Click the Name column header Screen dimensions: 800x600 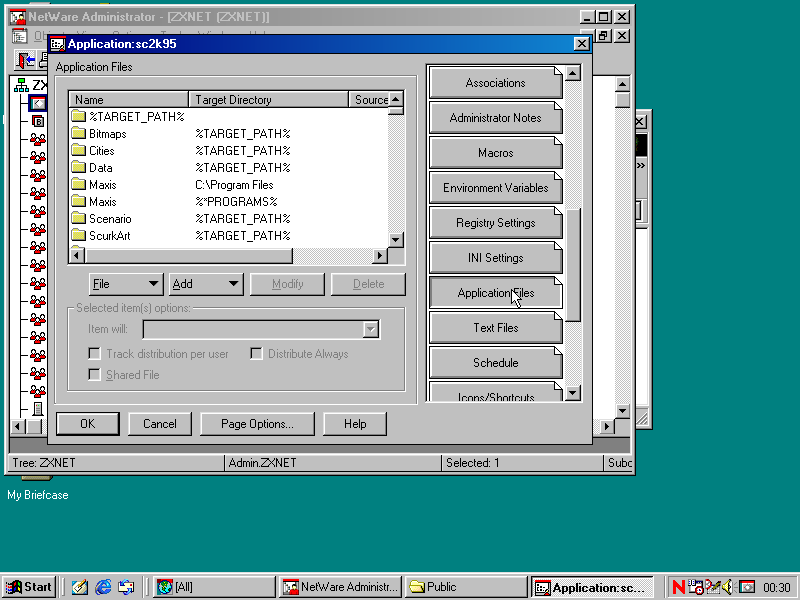click(129, 99)
